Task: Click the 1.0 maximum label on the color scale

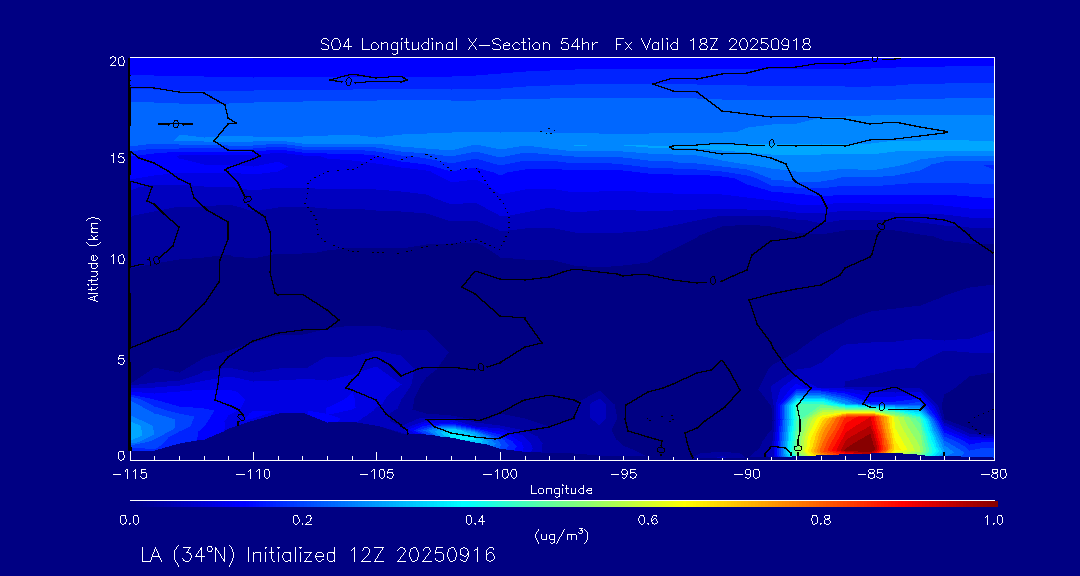Action: click(993, 520)
